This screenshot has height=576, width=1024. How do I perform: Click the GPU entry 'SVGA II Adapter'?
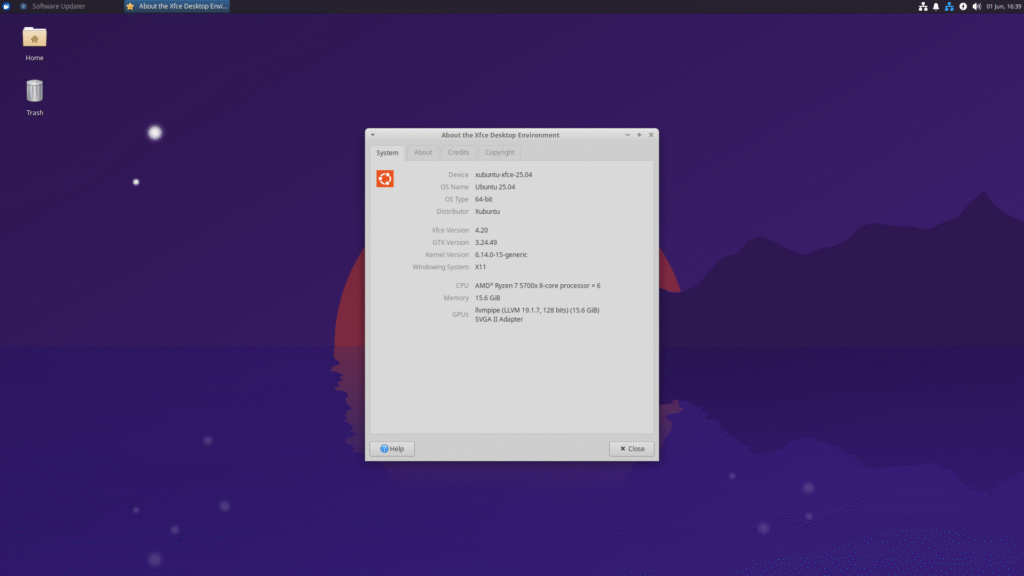(x=499, y=319)
